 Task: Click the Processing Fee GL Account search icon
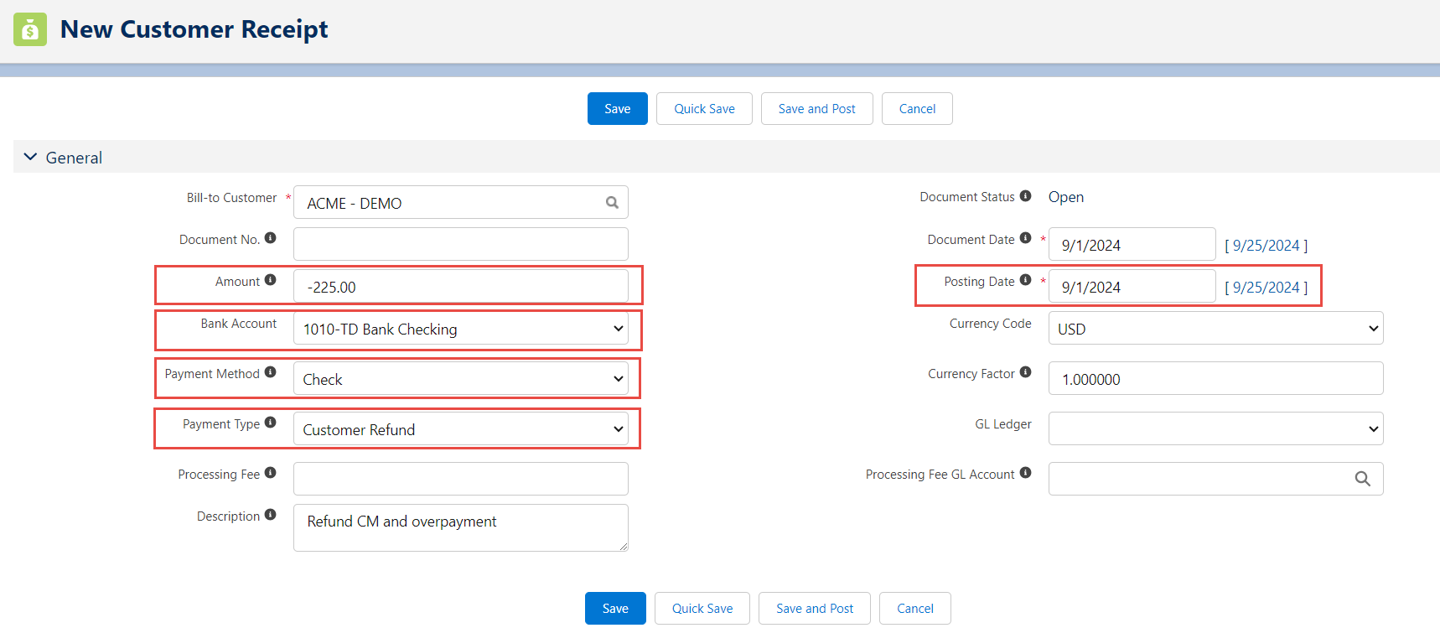[x=1362, y=479]
